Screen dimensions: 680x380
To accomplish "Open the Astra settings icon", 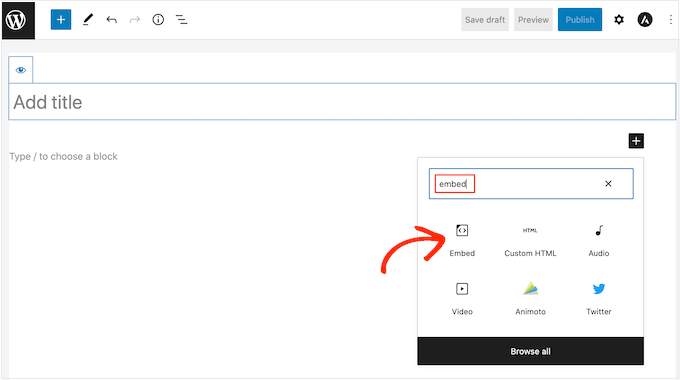I will click(645, 20).
